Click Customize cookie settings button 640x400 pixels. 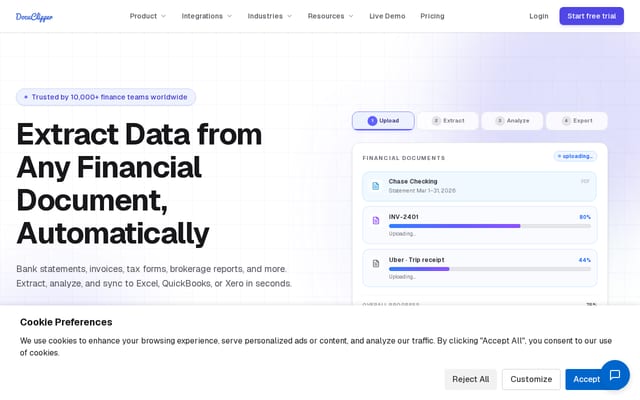pyautogui.click(x=531, y=379)
